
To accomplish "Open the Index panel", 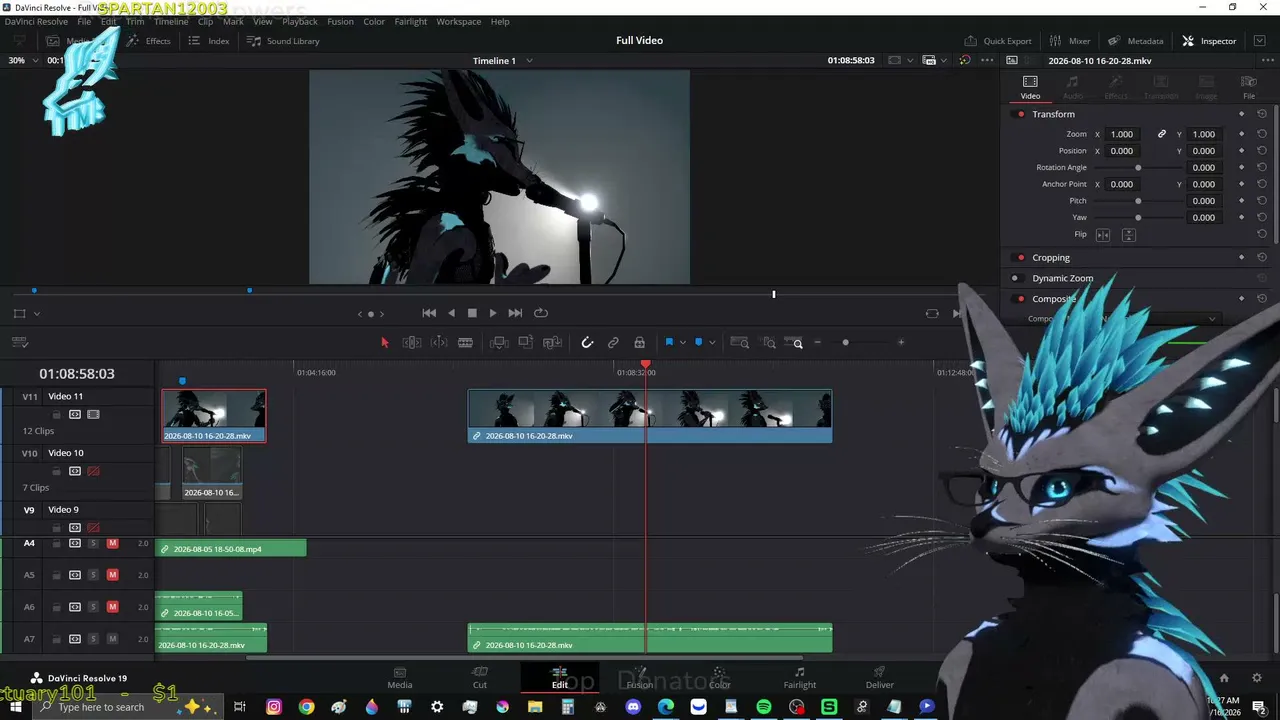I will point(210,41).
